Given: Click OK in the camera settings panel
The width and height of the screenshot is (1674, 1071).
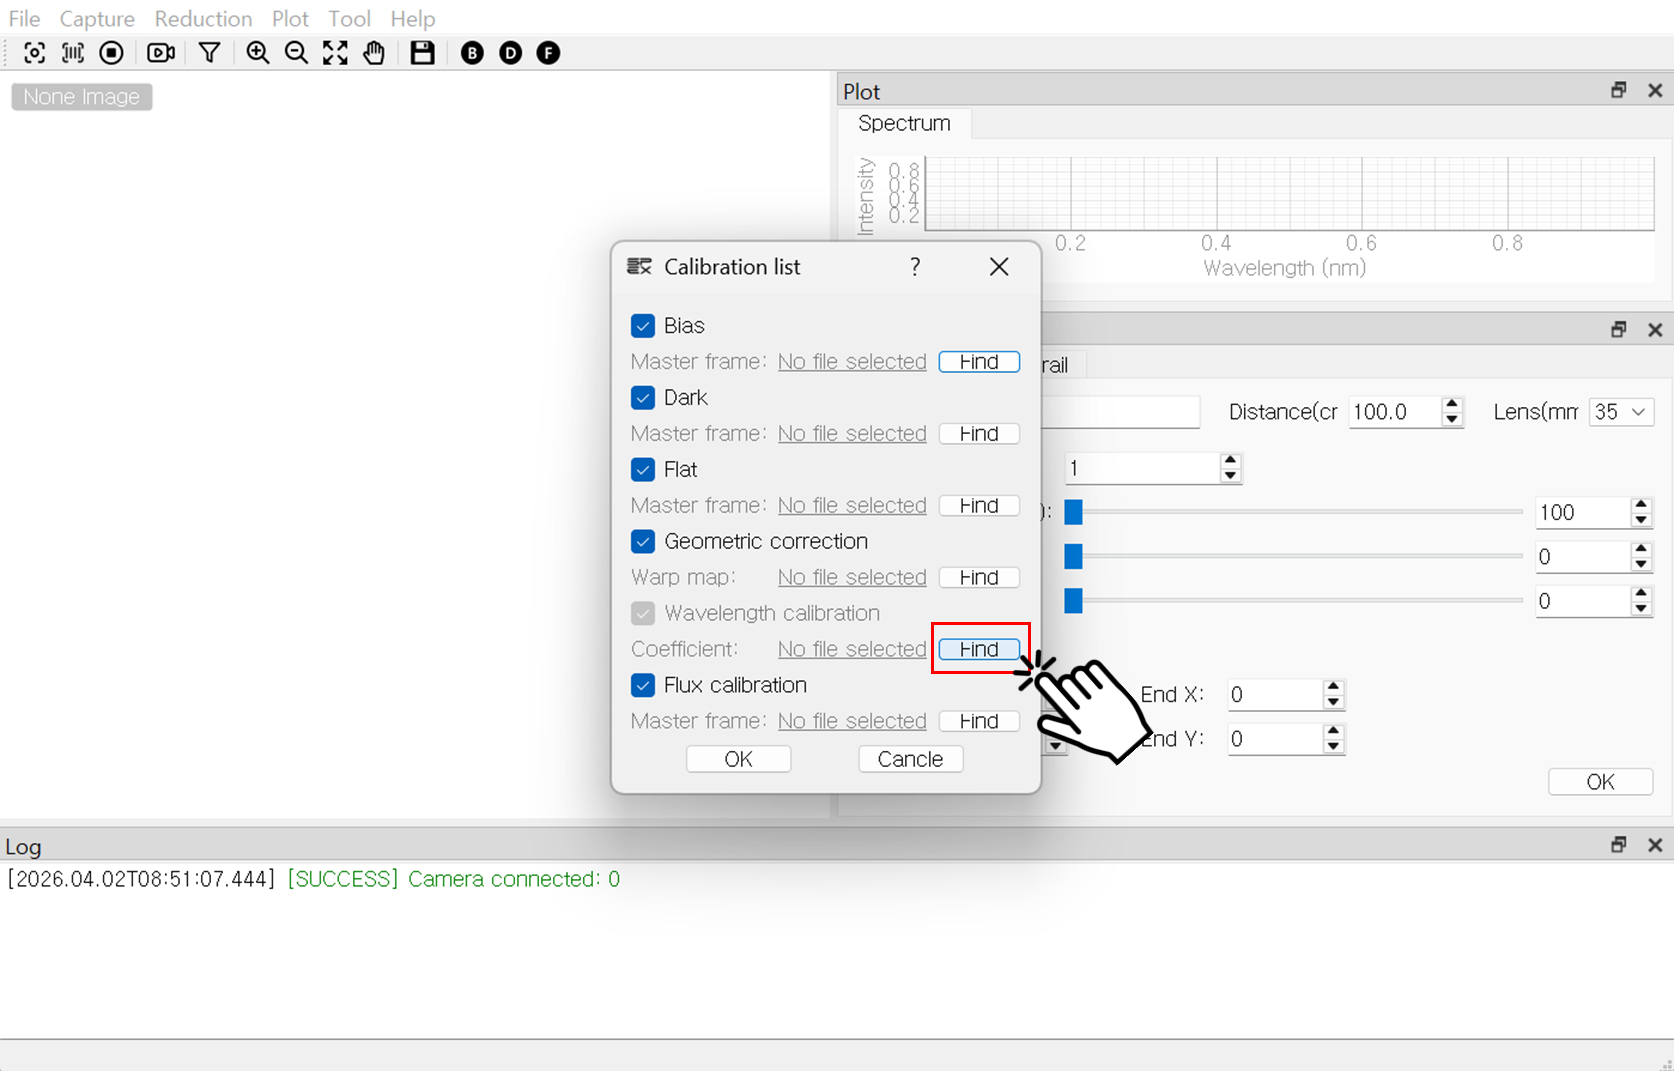Looking at the screenshot, I should (x=1600, y=782).
